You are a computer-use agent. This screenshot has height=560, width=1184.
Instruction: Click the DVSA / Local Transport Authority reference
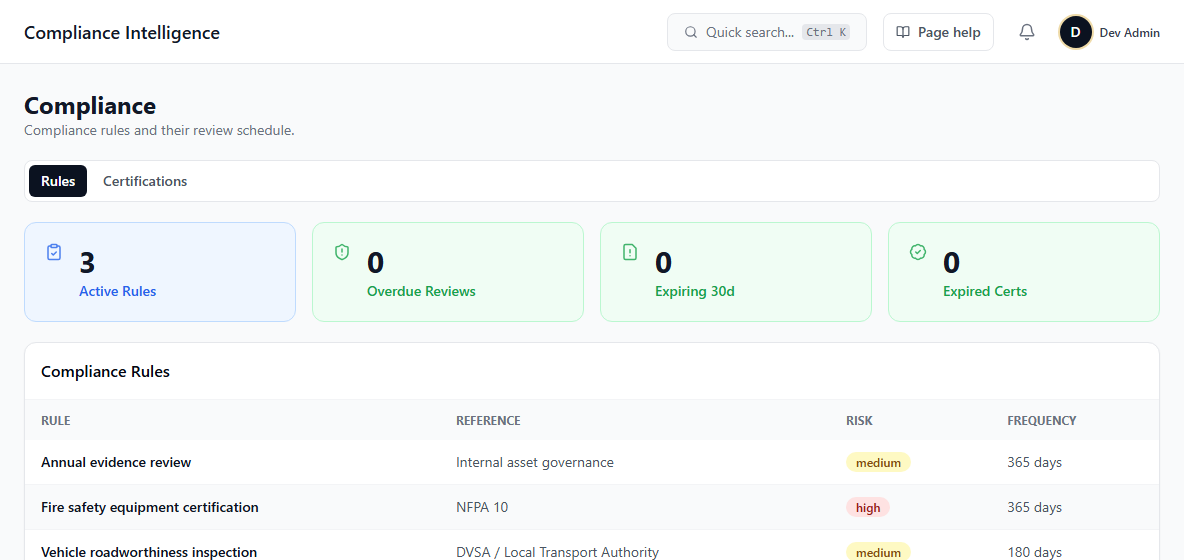[x=557, y=552]
